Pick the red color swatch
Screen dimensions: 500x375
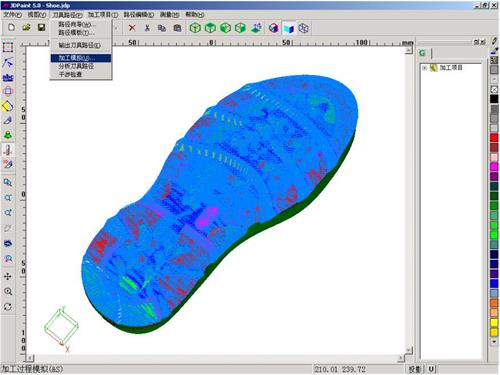pos(494,138)
